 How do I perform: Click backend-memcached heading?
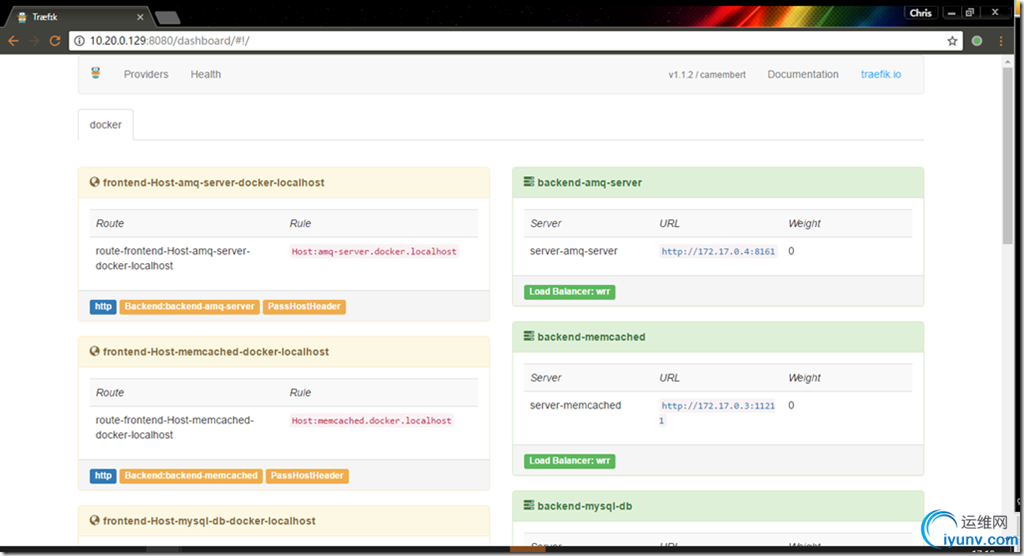591,336
